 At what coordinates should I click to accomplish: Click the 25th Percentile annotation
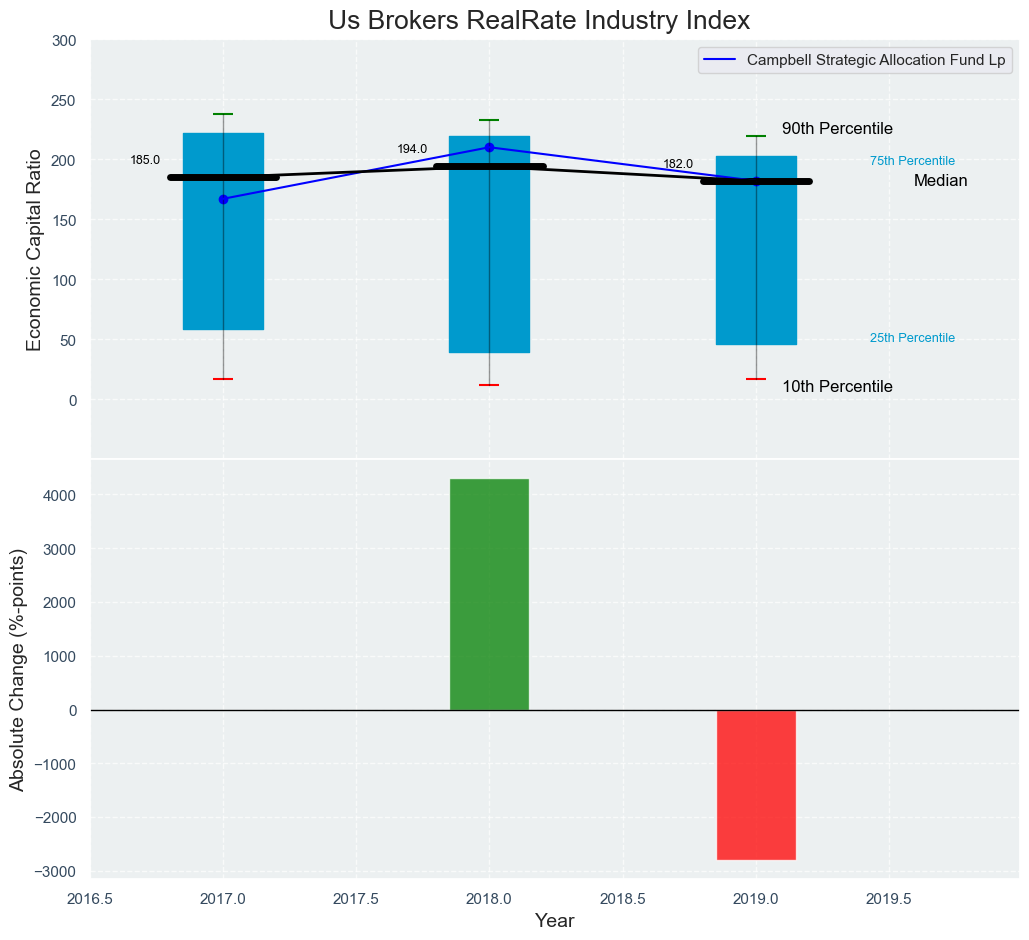pos(912,338)
